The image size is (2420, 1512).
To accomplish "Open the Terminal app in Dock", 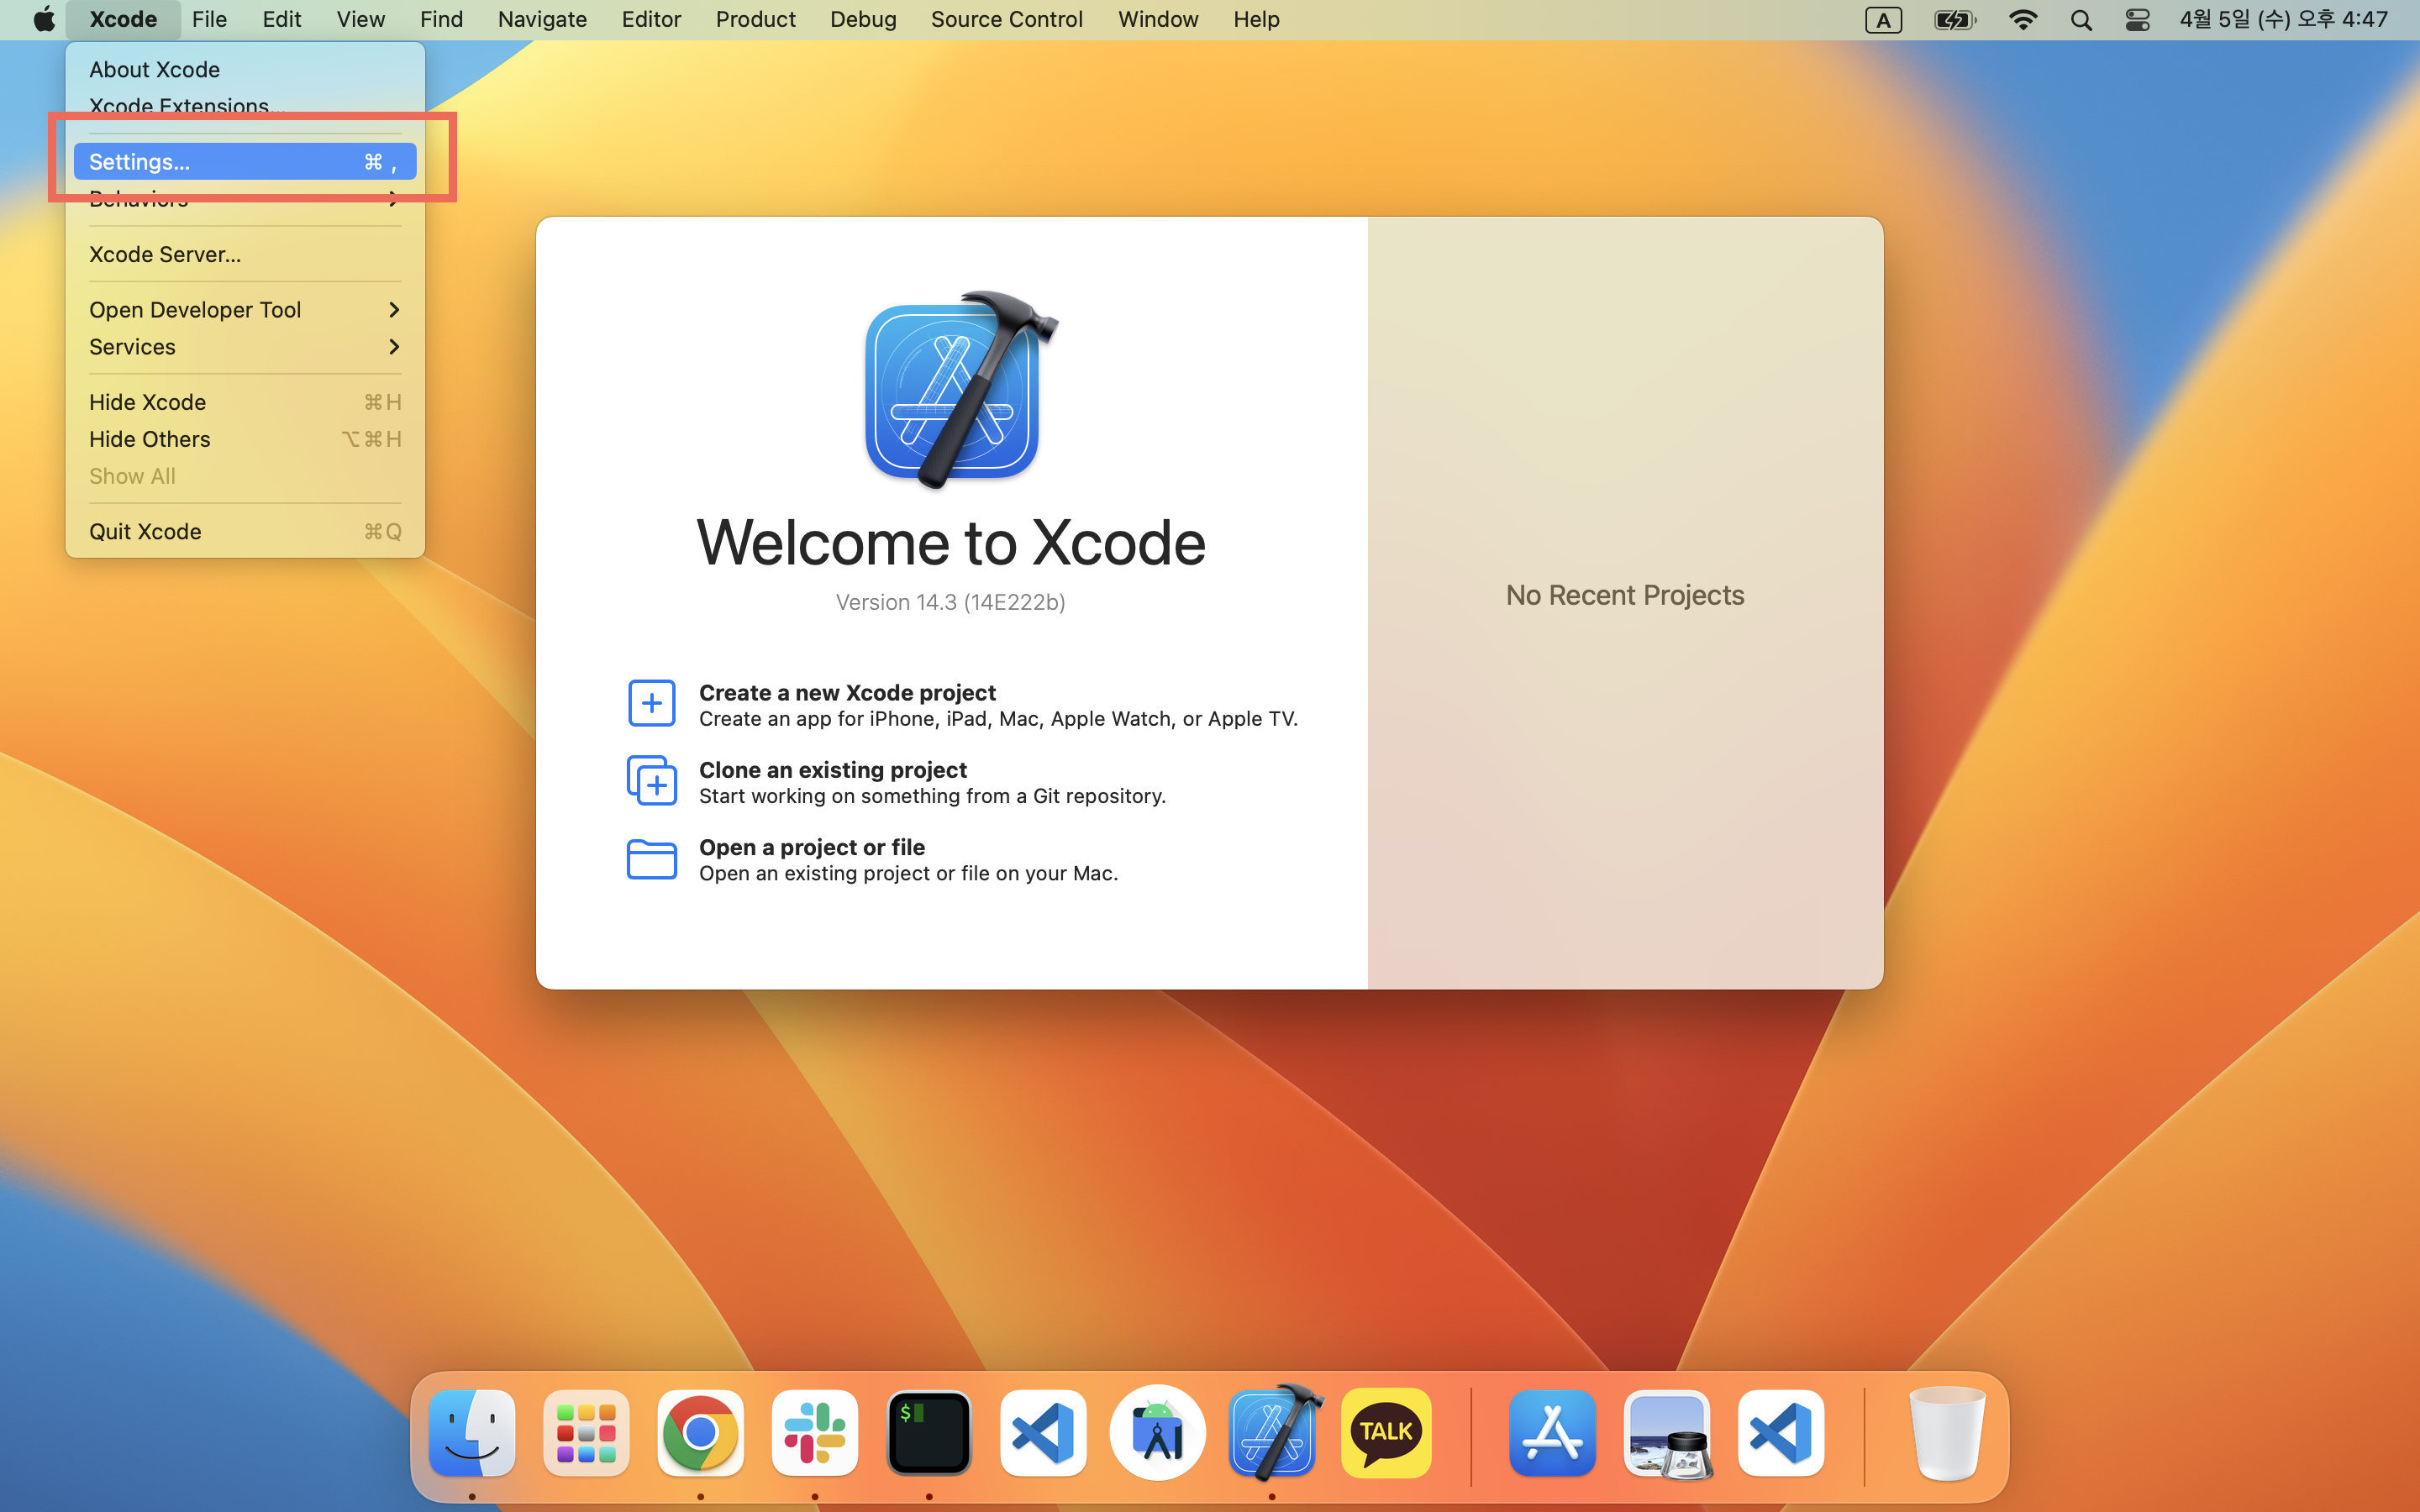I will (929, 1432).
